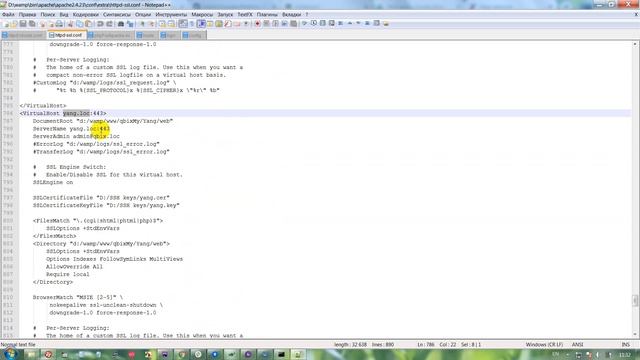Click "Normal text file" status text
640x360 pixels.
coord(19,344)
